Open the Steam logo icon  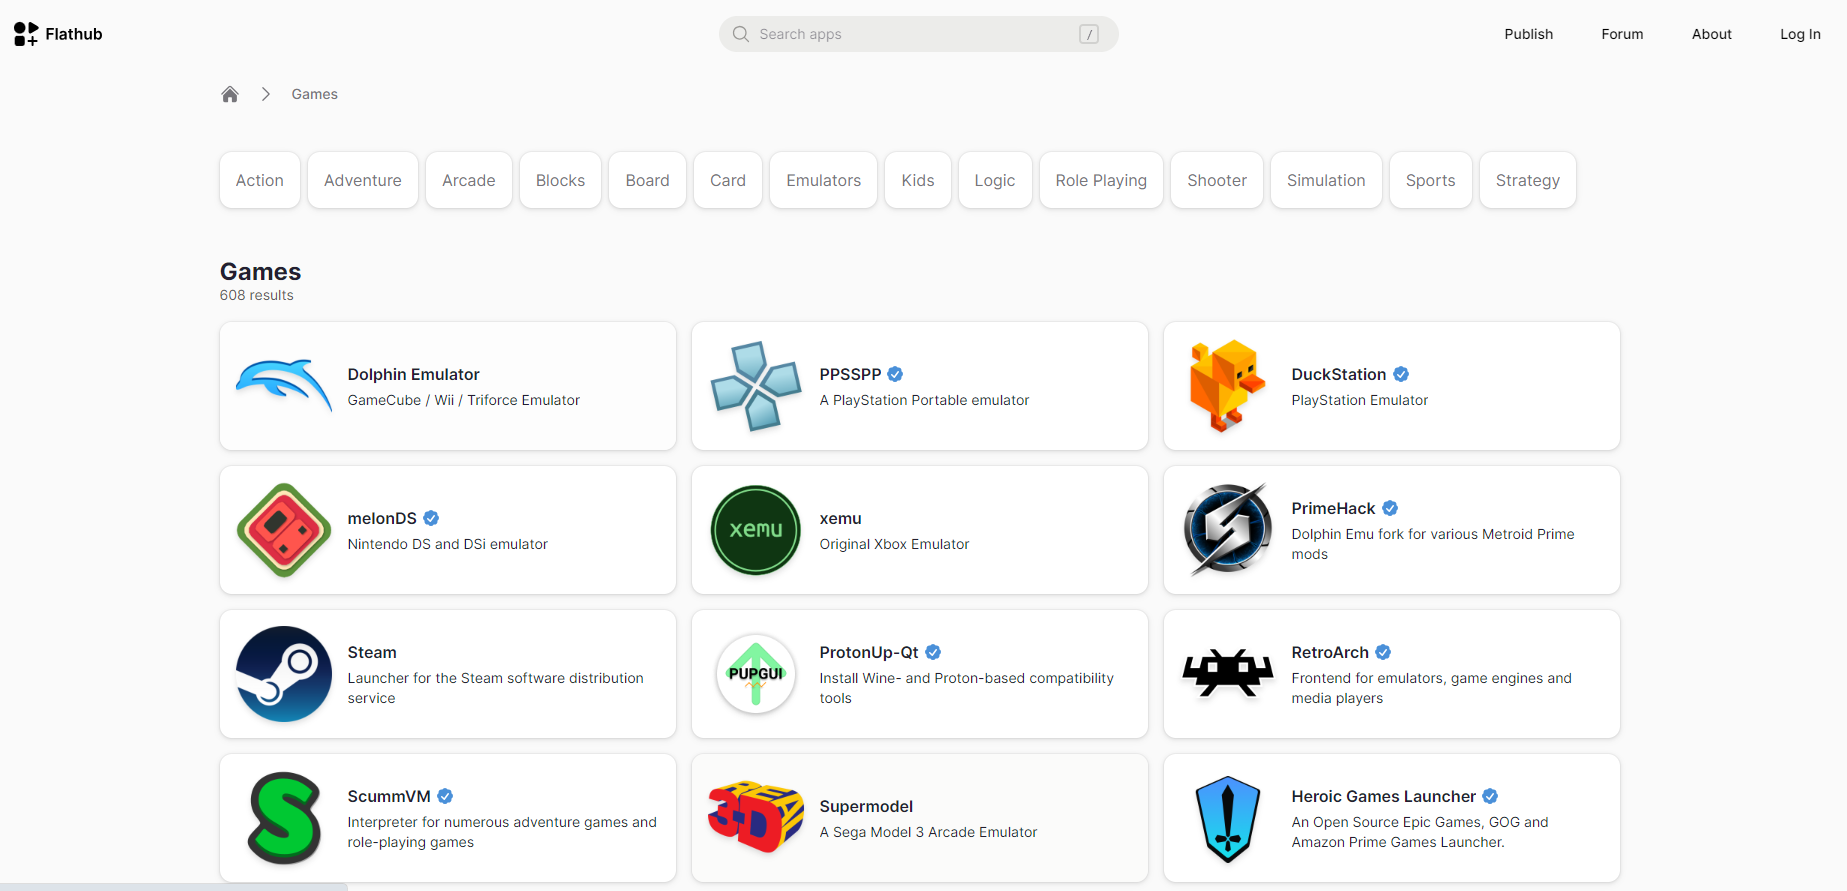point(284,674)
